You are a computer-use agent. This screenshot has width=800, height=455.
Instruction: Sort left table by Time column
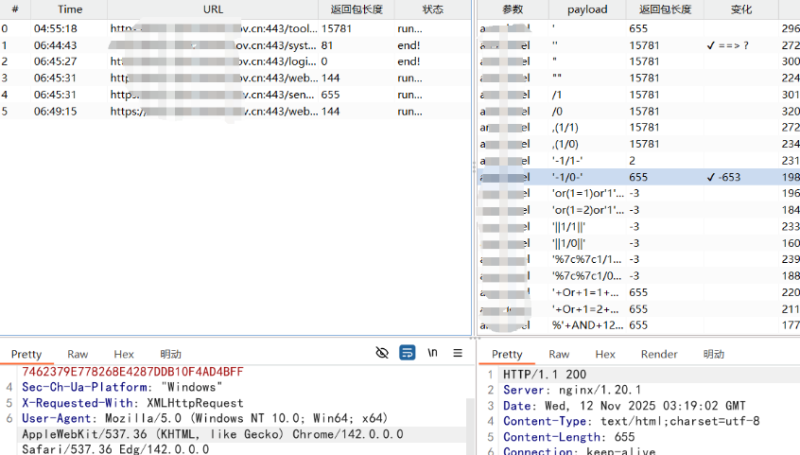[x=69, y=9]
